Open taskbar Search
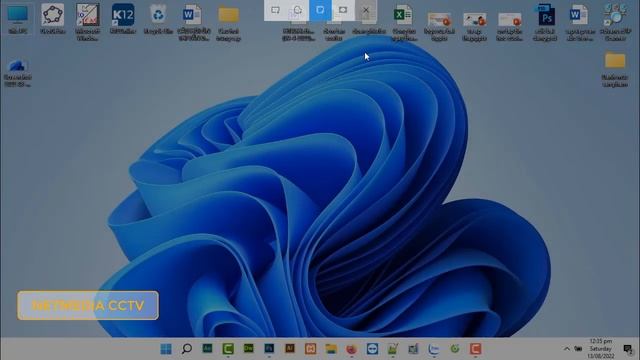This screenshot has height=360, width=640. (187, 349)
